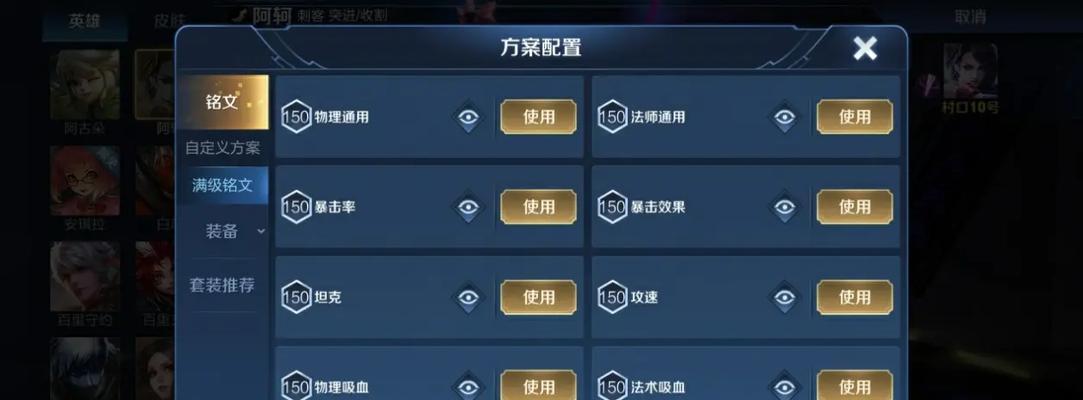Click the 150 hexagon icon for 物理通用

(296, 117)
